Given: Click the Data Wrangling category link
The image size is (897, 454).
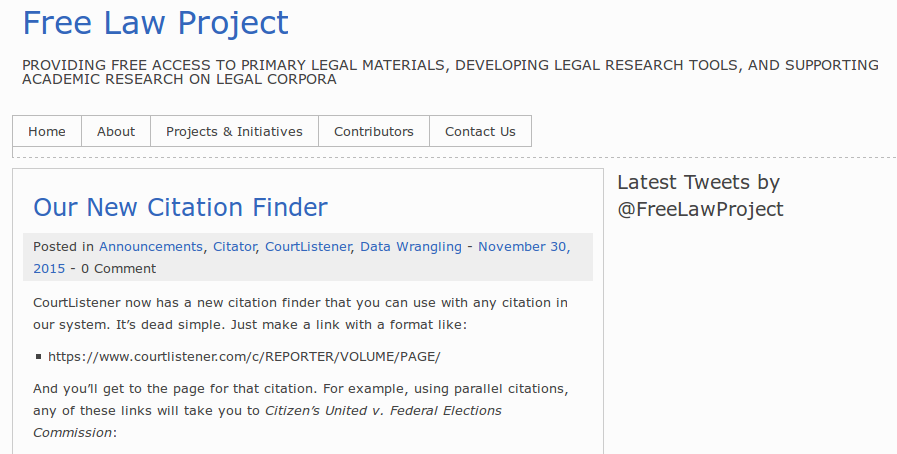Looking at the screenshot, I should [411, 247].
